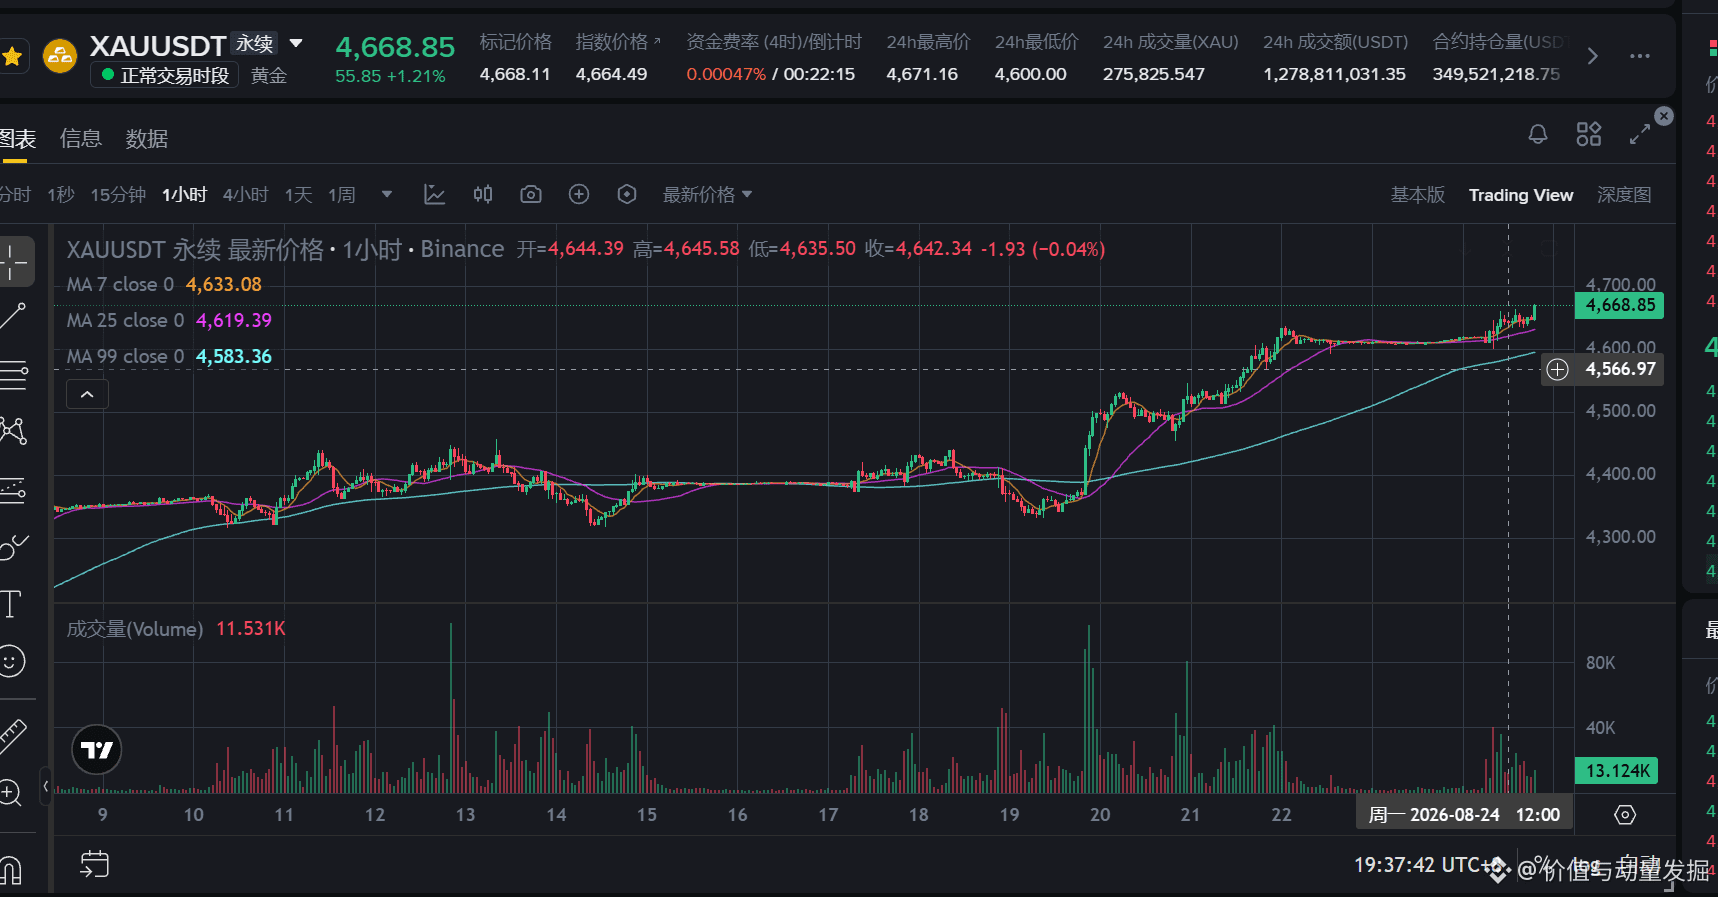Click the MA 25 close indicator legend
Screen dimensions: 1718x897
pos(169,321)
